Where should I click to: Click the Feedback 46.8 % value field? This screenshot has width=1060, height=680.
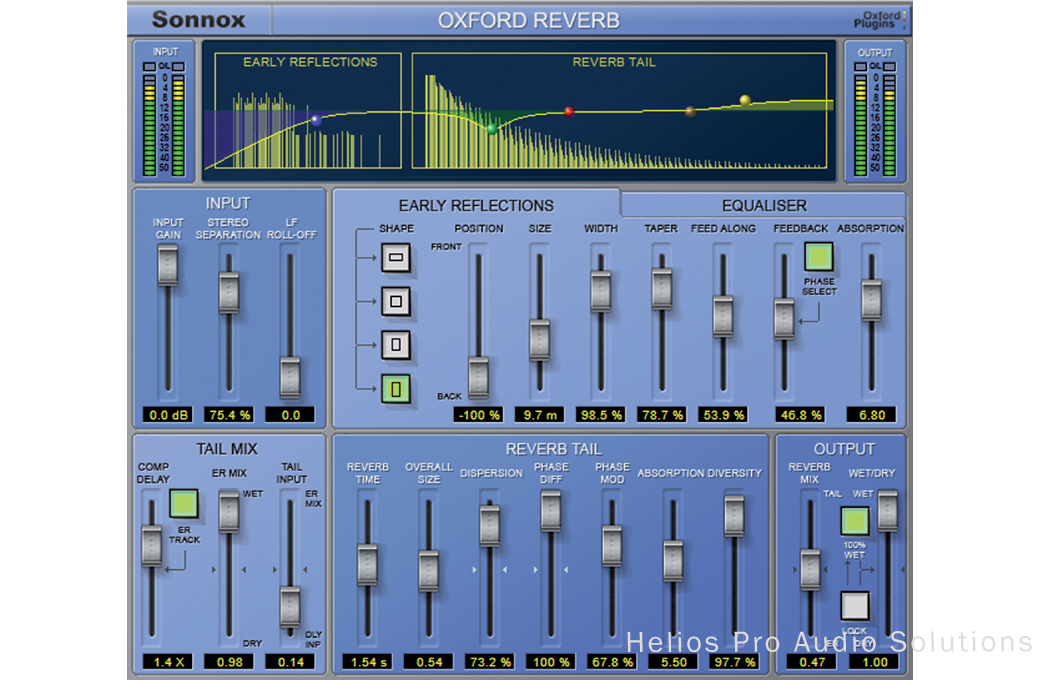click(800, 415)
